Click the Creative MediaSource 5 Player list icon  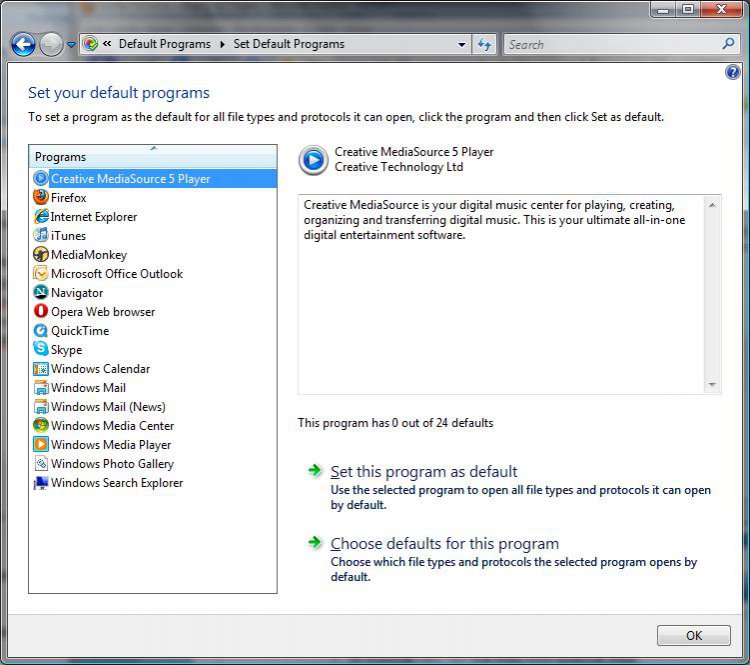click(x=41, y=178)
